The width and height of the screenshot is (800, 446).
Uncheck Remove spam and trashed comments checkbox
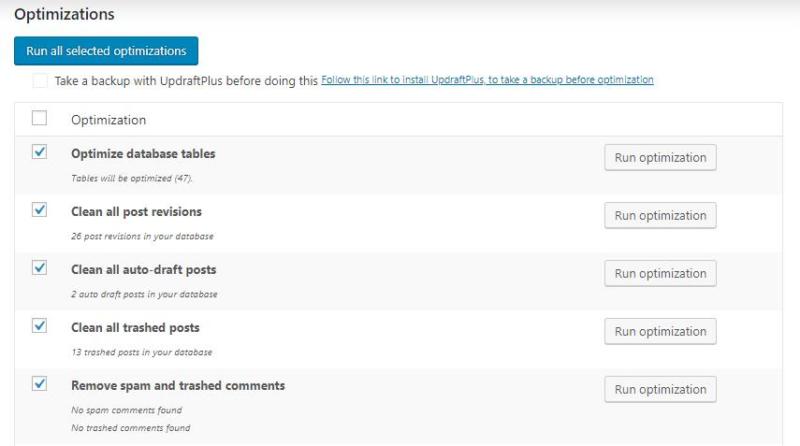coord(39,383)
